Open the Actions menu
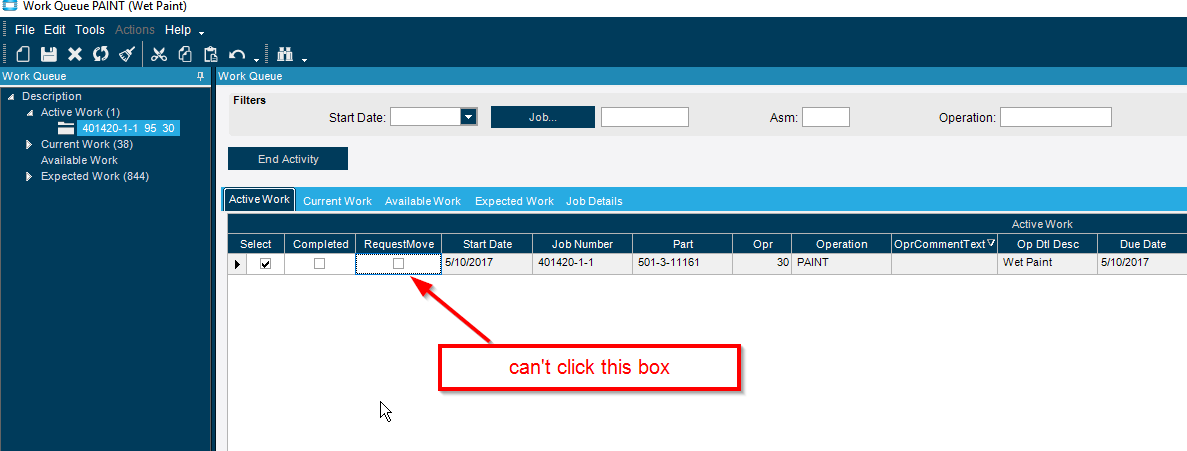Image resolution: width=1187 pixels, height=451 pixels. click(x=135, y=30)
